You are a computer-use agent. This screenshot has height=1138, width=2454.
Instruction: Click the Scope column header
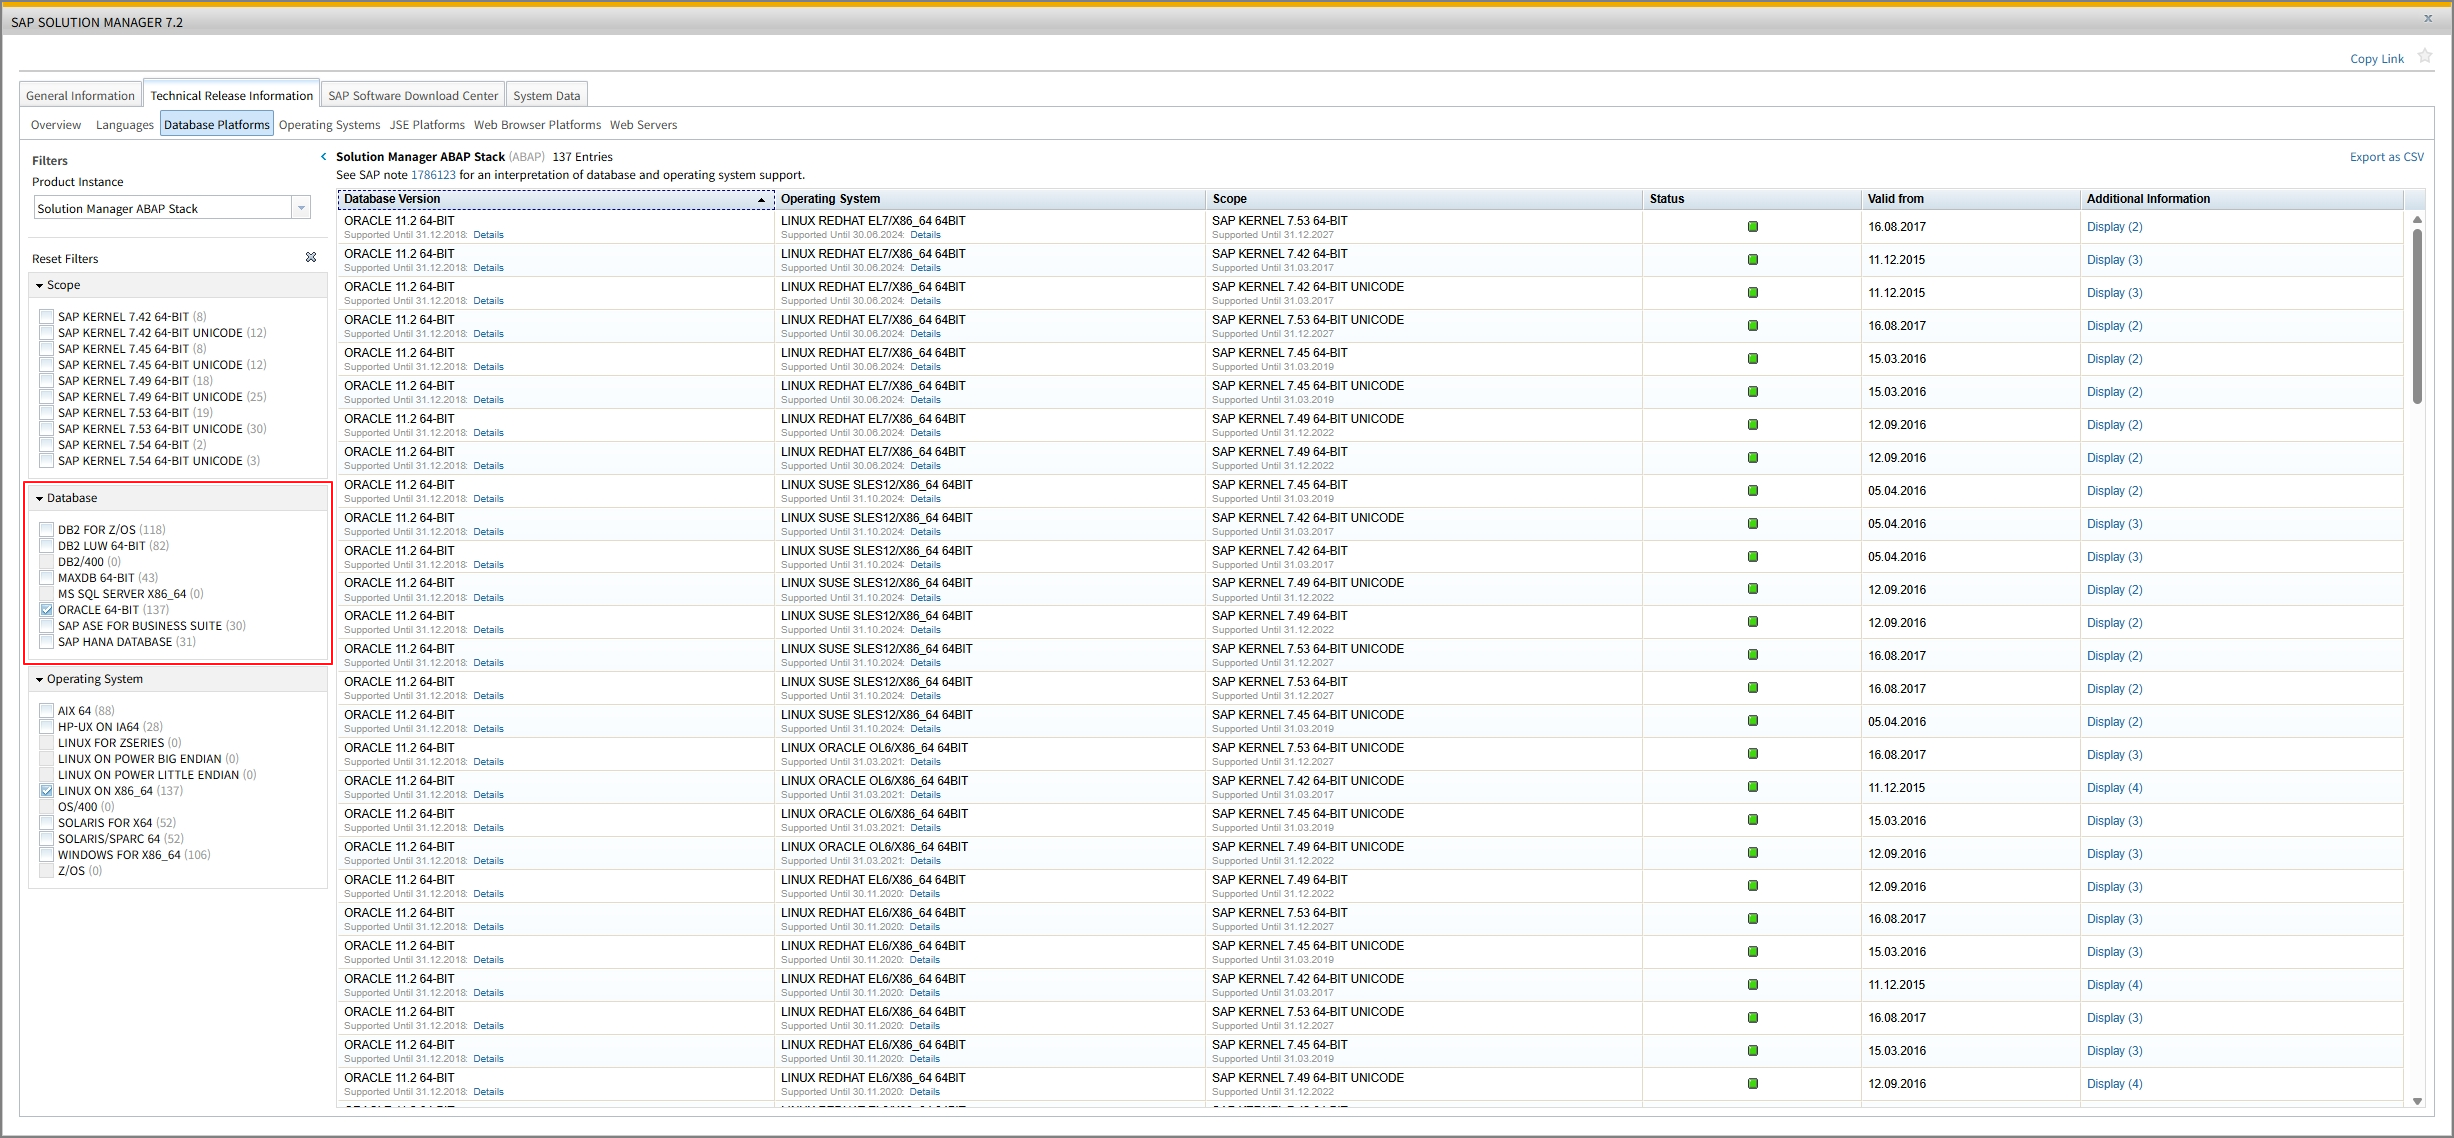pos(1423,199)
